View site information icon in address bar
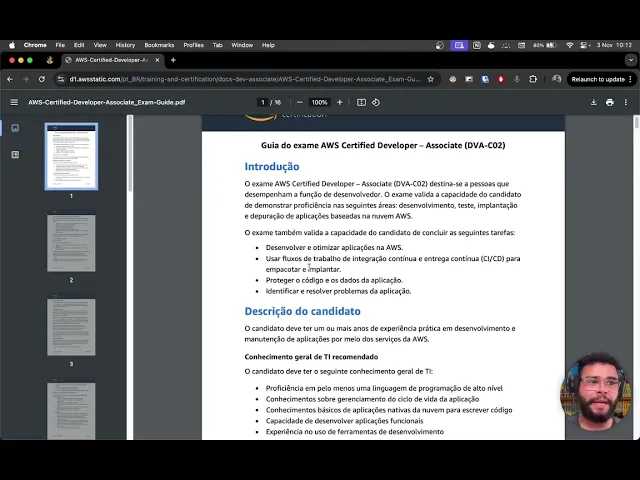Viewport: 640px width, 480px height. point(61,79)
